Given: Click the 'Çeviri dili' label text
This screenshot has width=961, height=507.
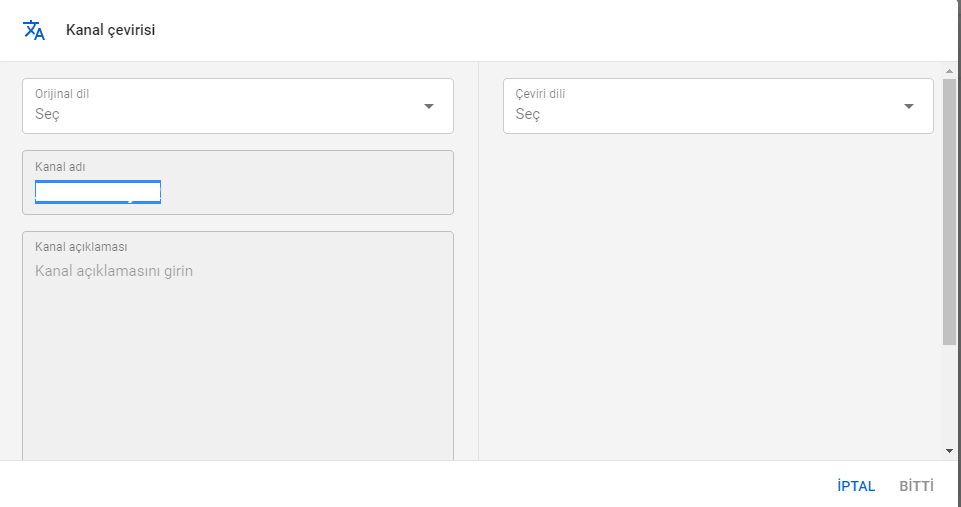Looking at the screenshot, I should [540, 94].
